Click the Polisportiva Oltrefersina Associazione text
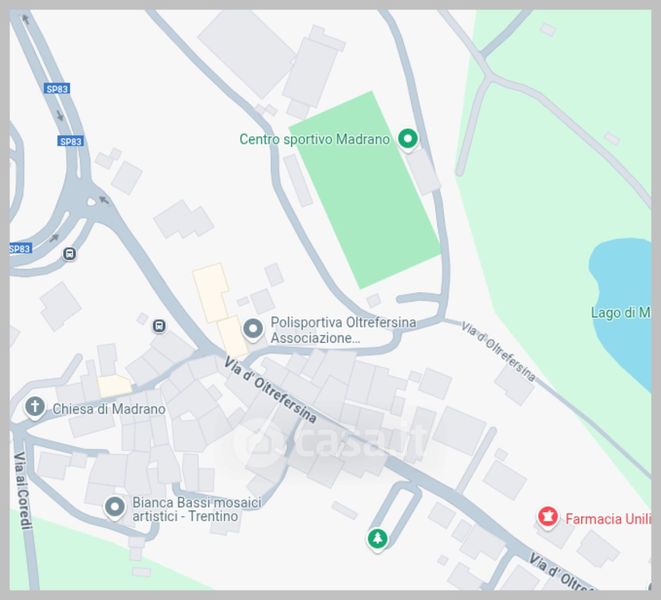The width and height of the screenshot is (661, 600). pyautogui.click(x=343, y=330)
